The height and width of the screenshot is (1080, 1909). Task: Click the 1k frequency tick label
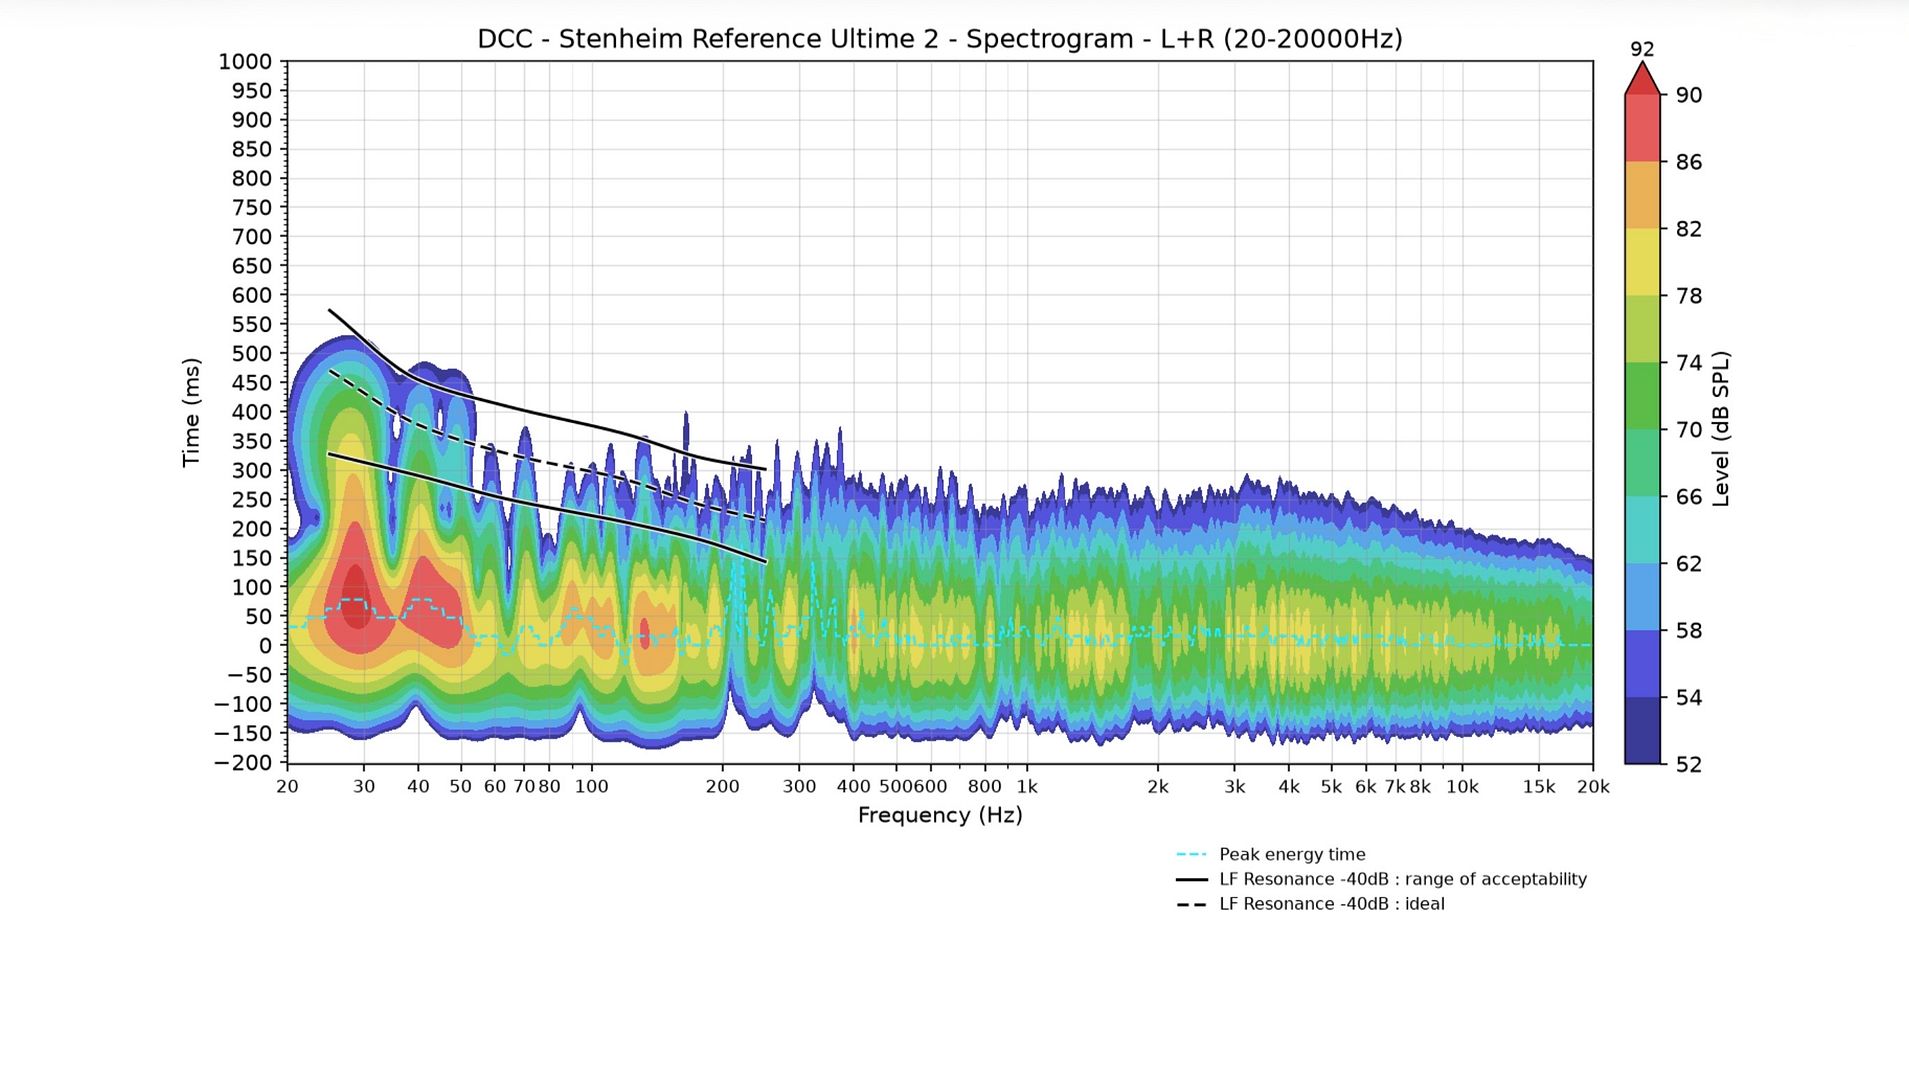tap(1027, 787)
